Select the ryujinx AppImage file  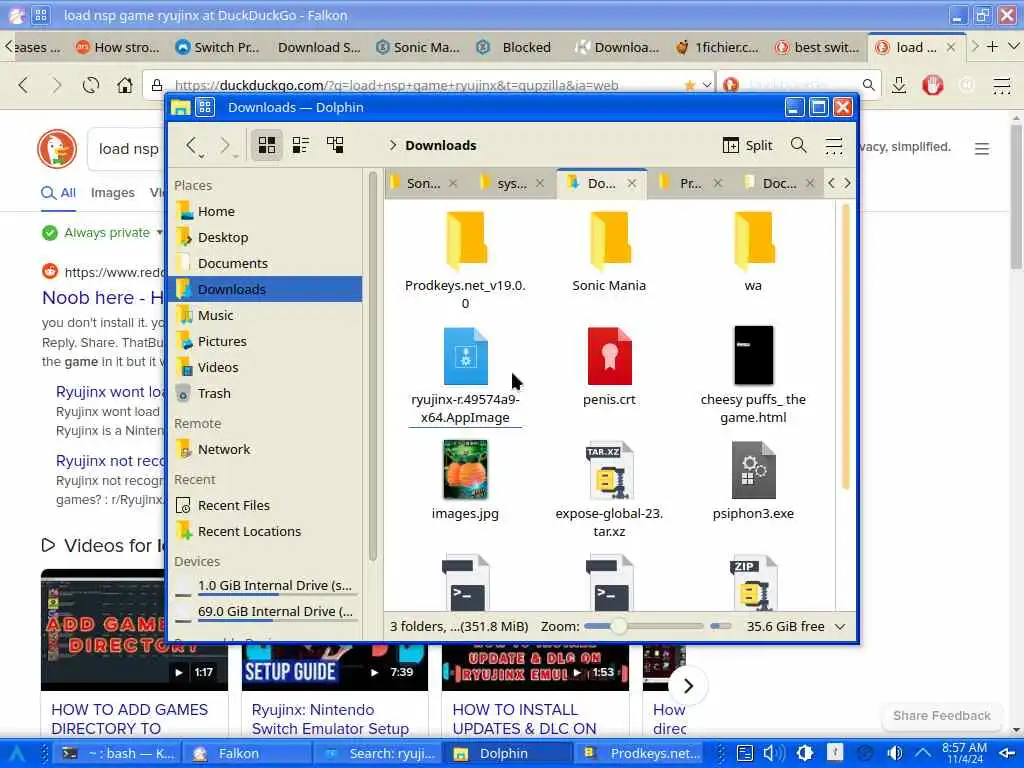(x=465, y=375)
